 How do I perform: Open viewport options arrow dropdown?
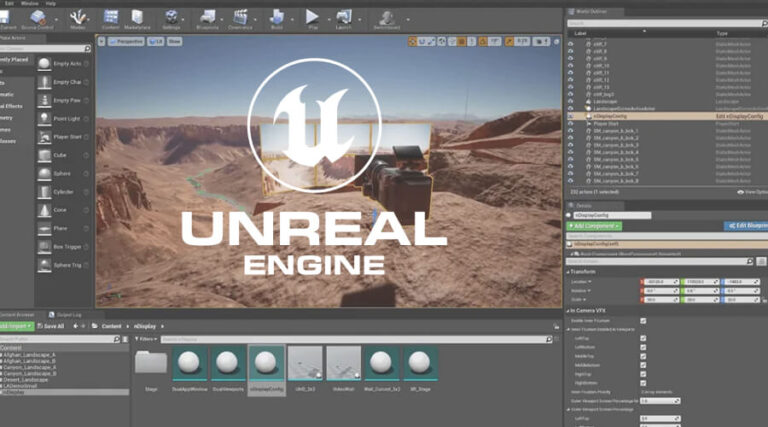tap(101, 42)
